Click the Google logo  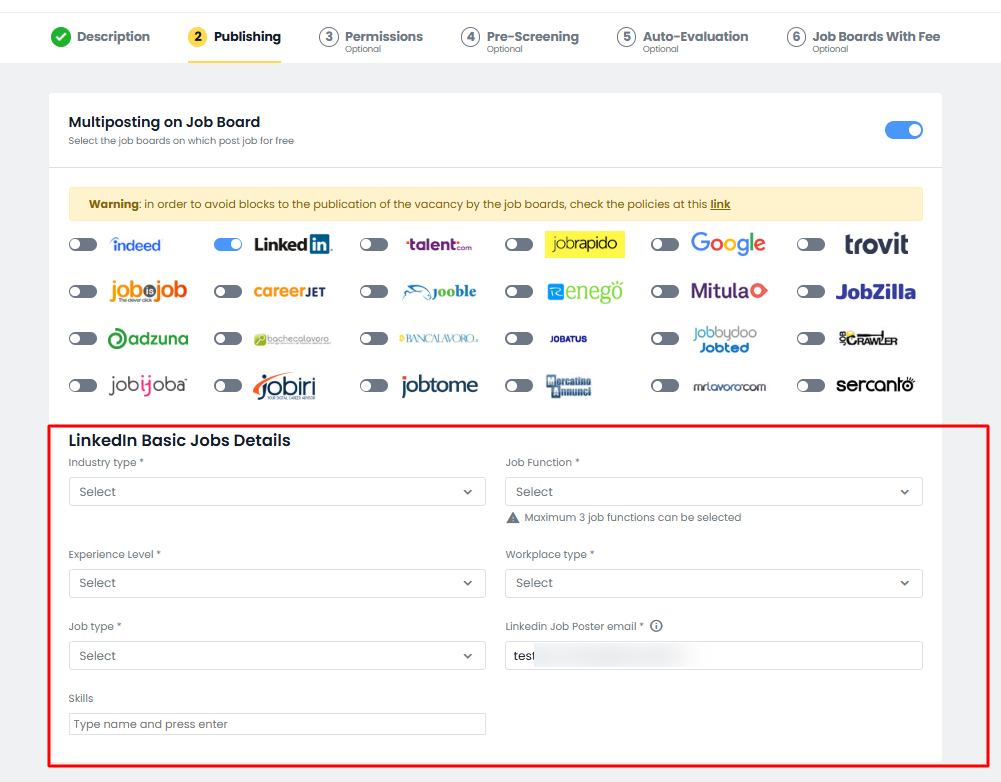(x=728, y=244)
